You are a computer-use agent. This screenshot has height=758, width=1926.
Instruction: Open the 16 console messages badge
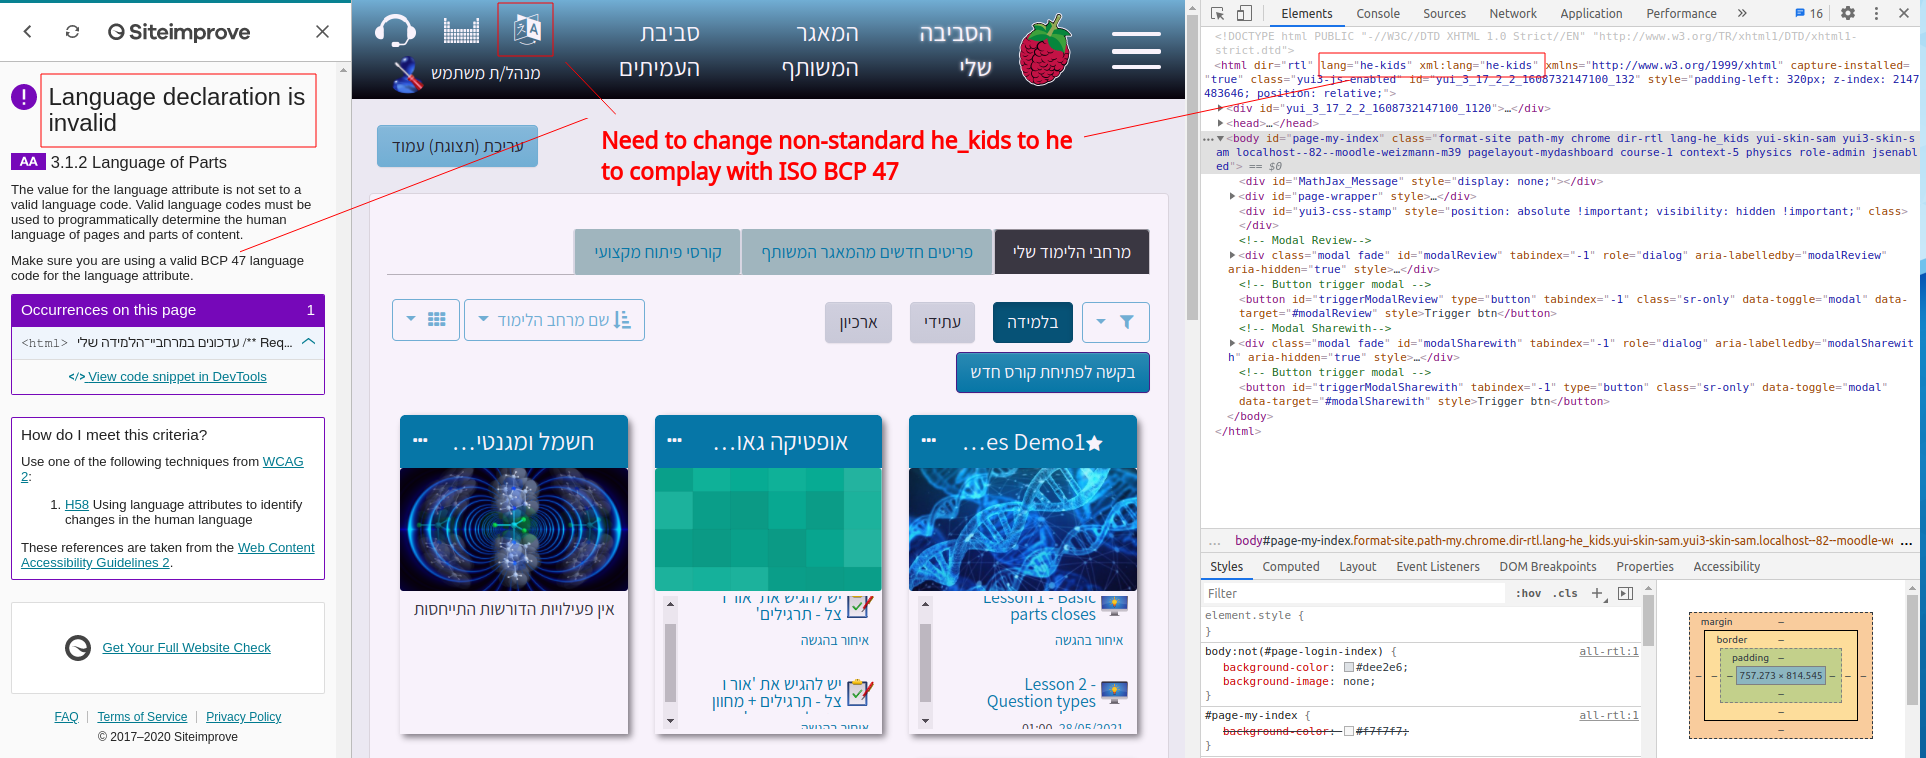pos(1809,13)
